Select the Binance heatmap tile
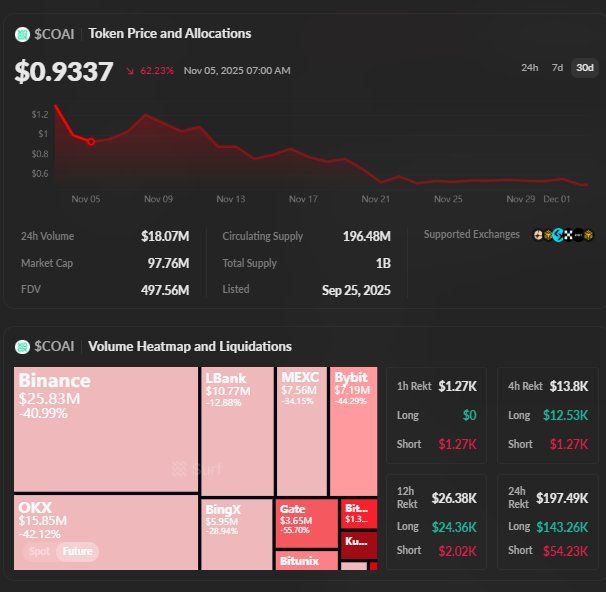606x592 pixels. click(106, 429)
